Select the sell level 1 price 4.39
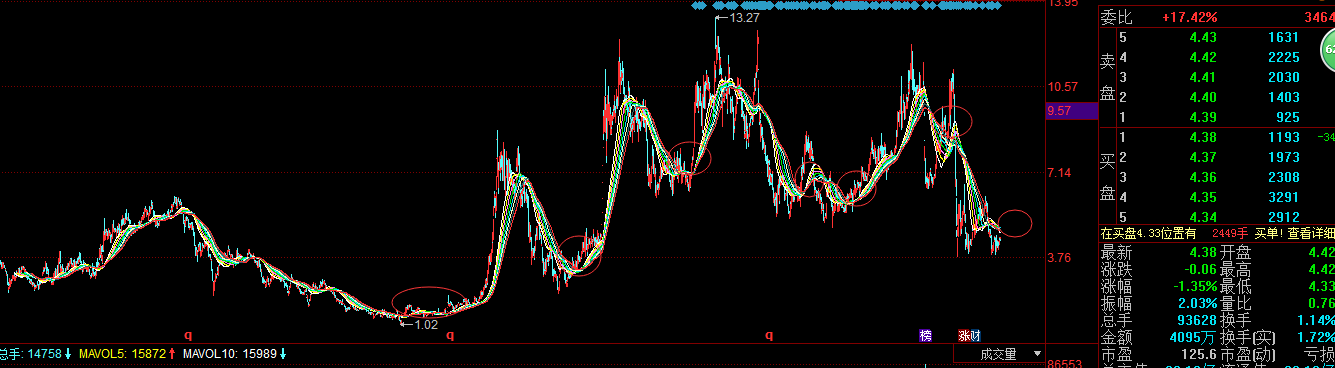The height and width of the screenshot is (368, 1335). click(x=1201, y=117)
